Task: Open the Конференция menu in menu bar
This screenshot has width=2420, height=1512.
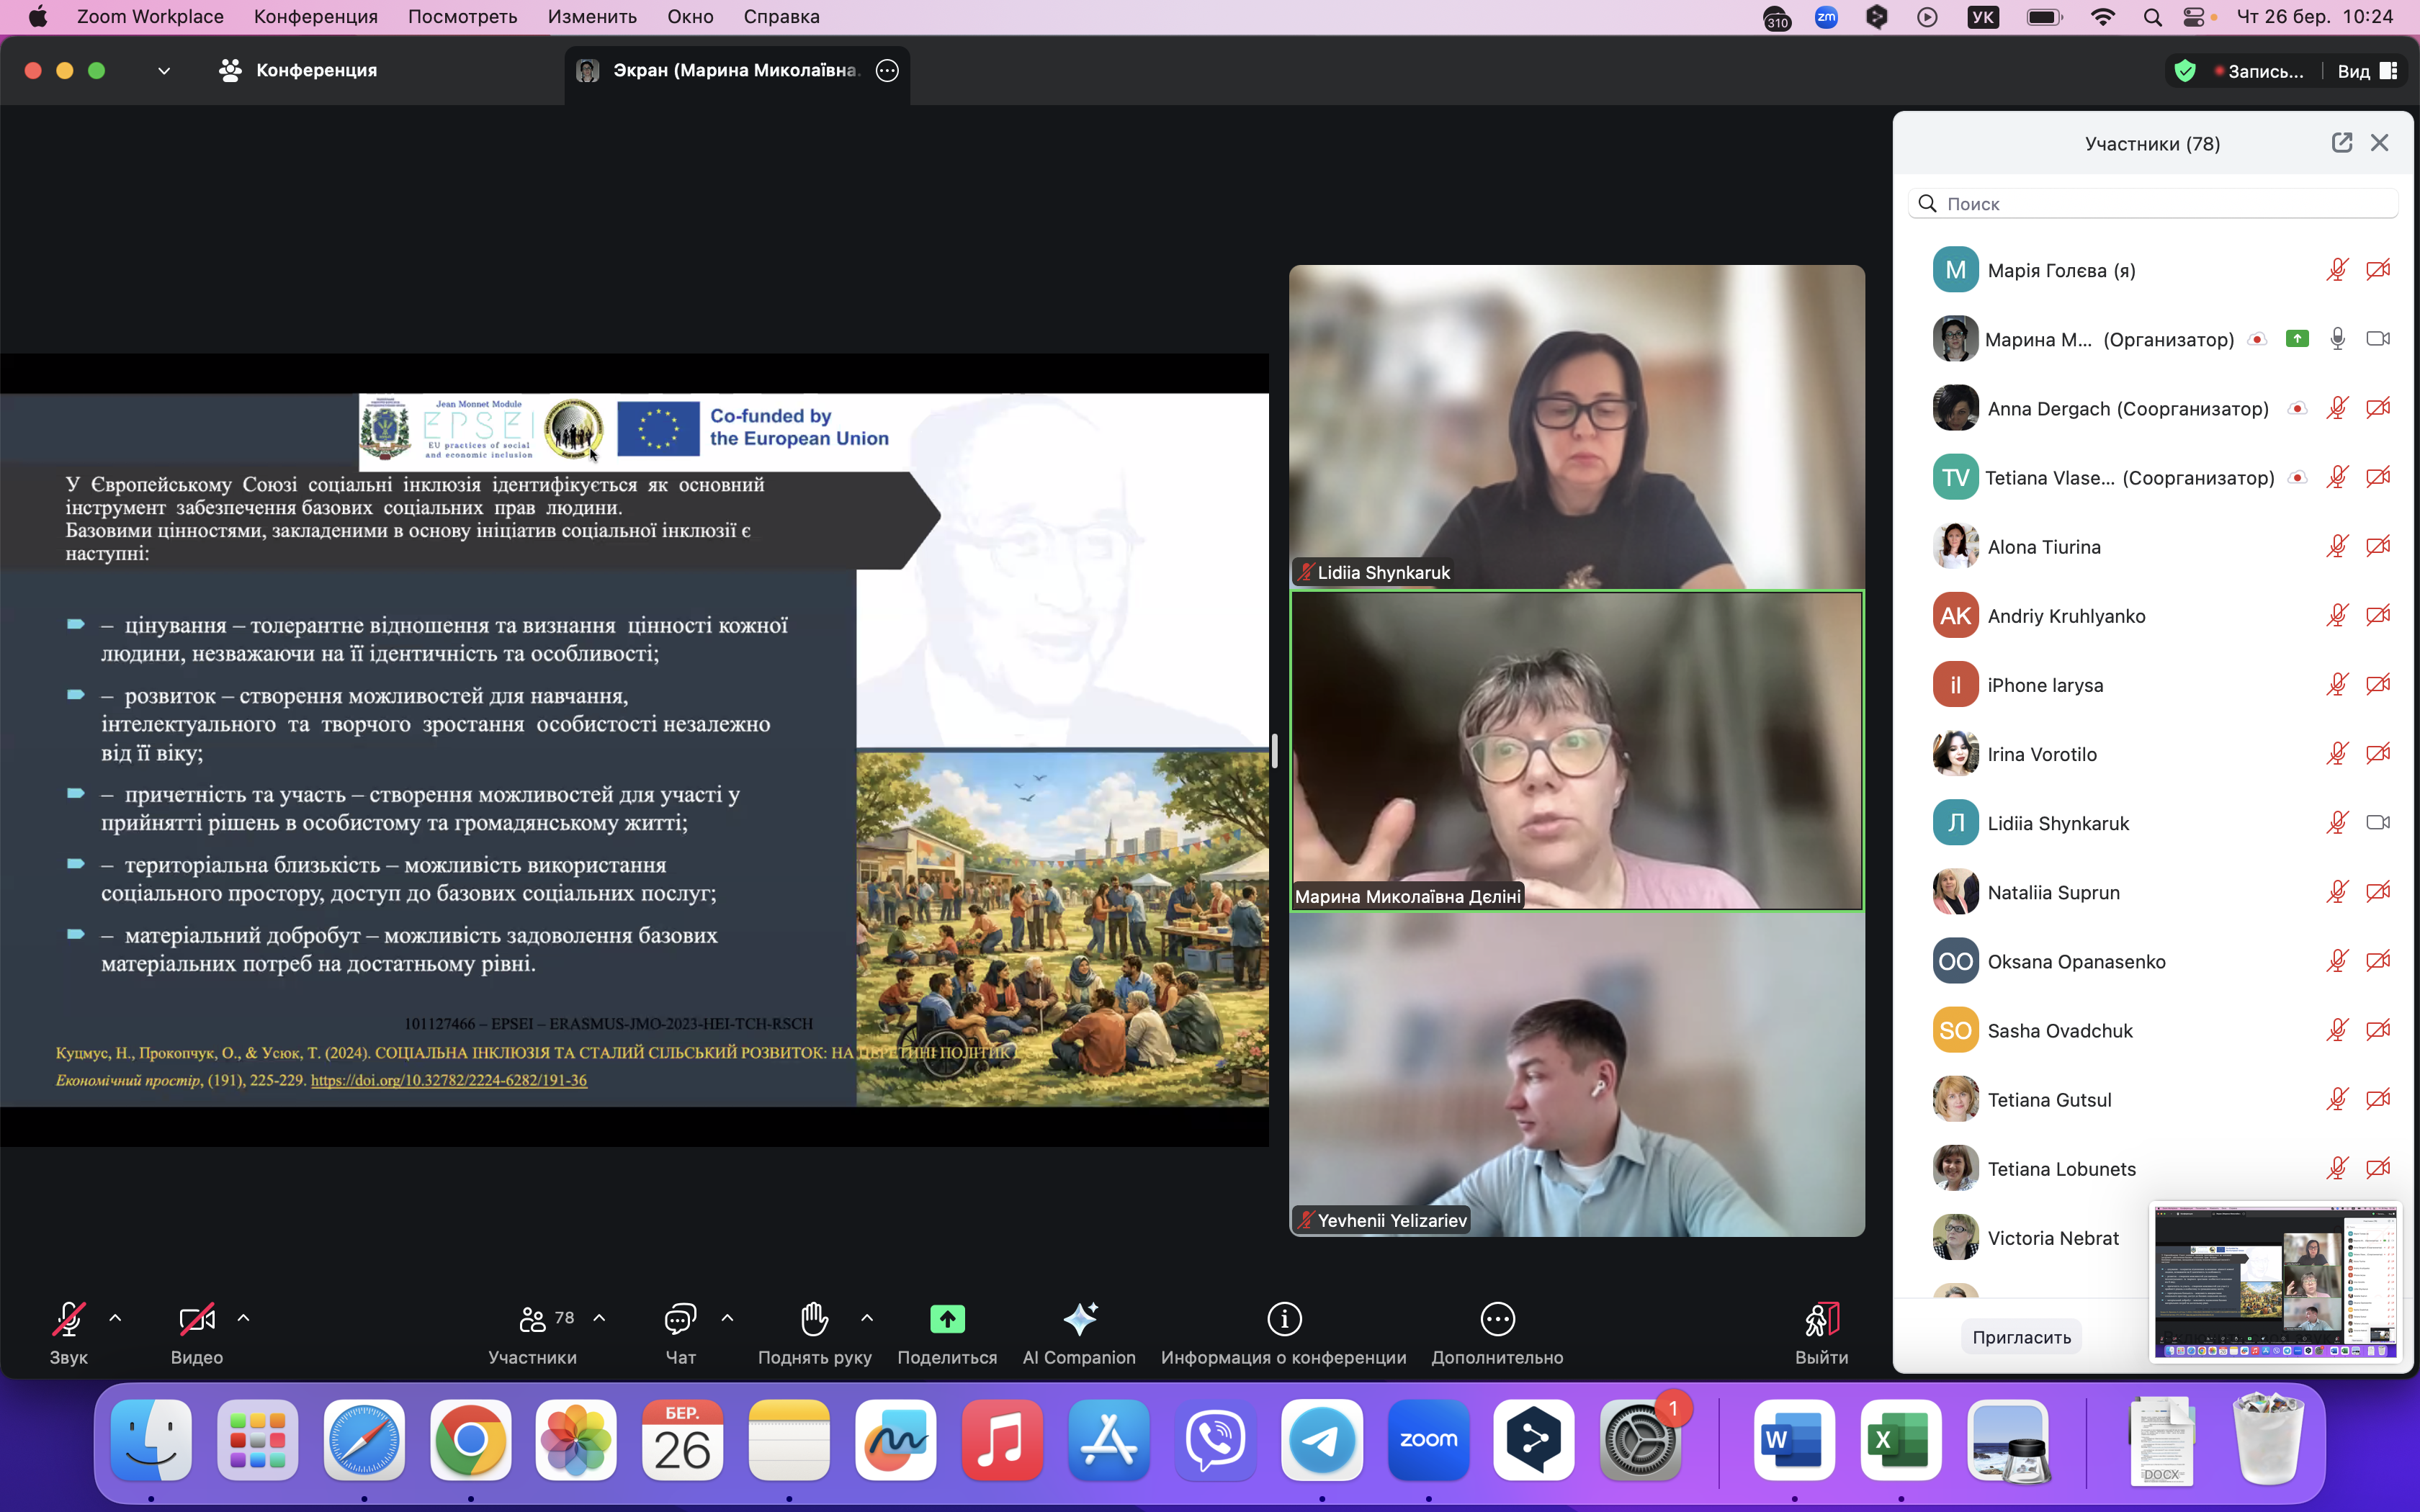Action: pos(315,16)
